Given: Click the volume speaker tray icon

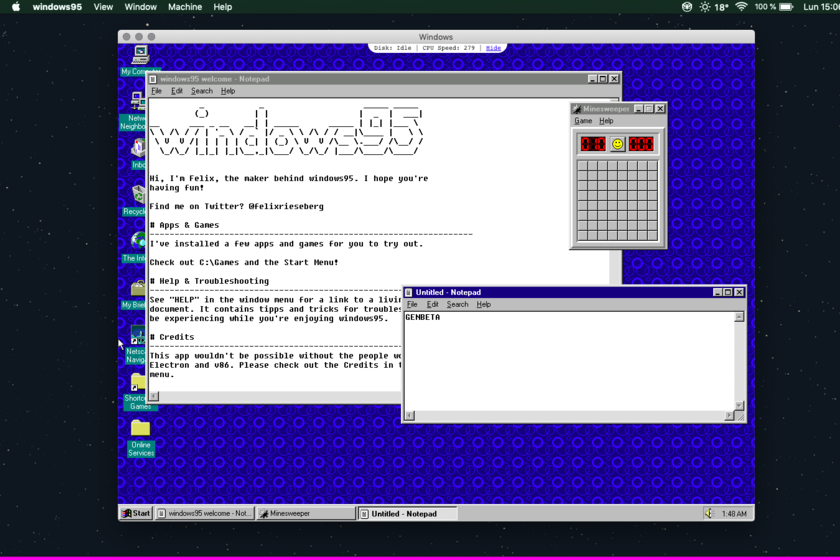Looking at the screenshot, I should [x=709, y=513].
